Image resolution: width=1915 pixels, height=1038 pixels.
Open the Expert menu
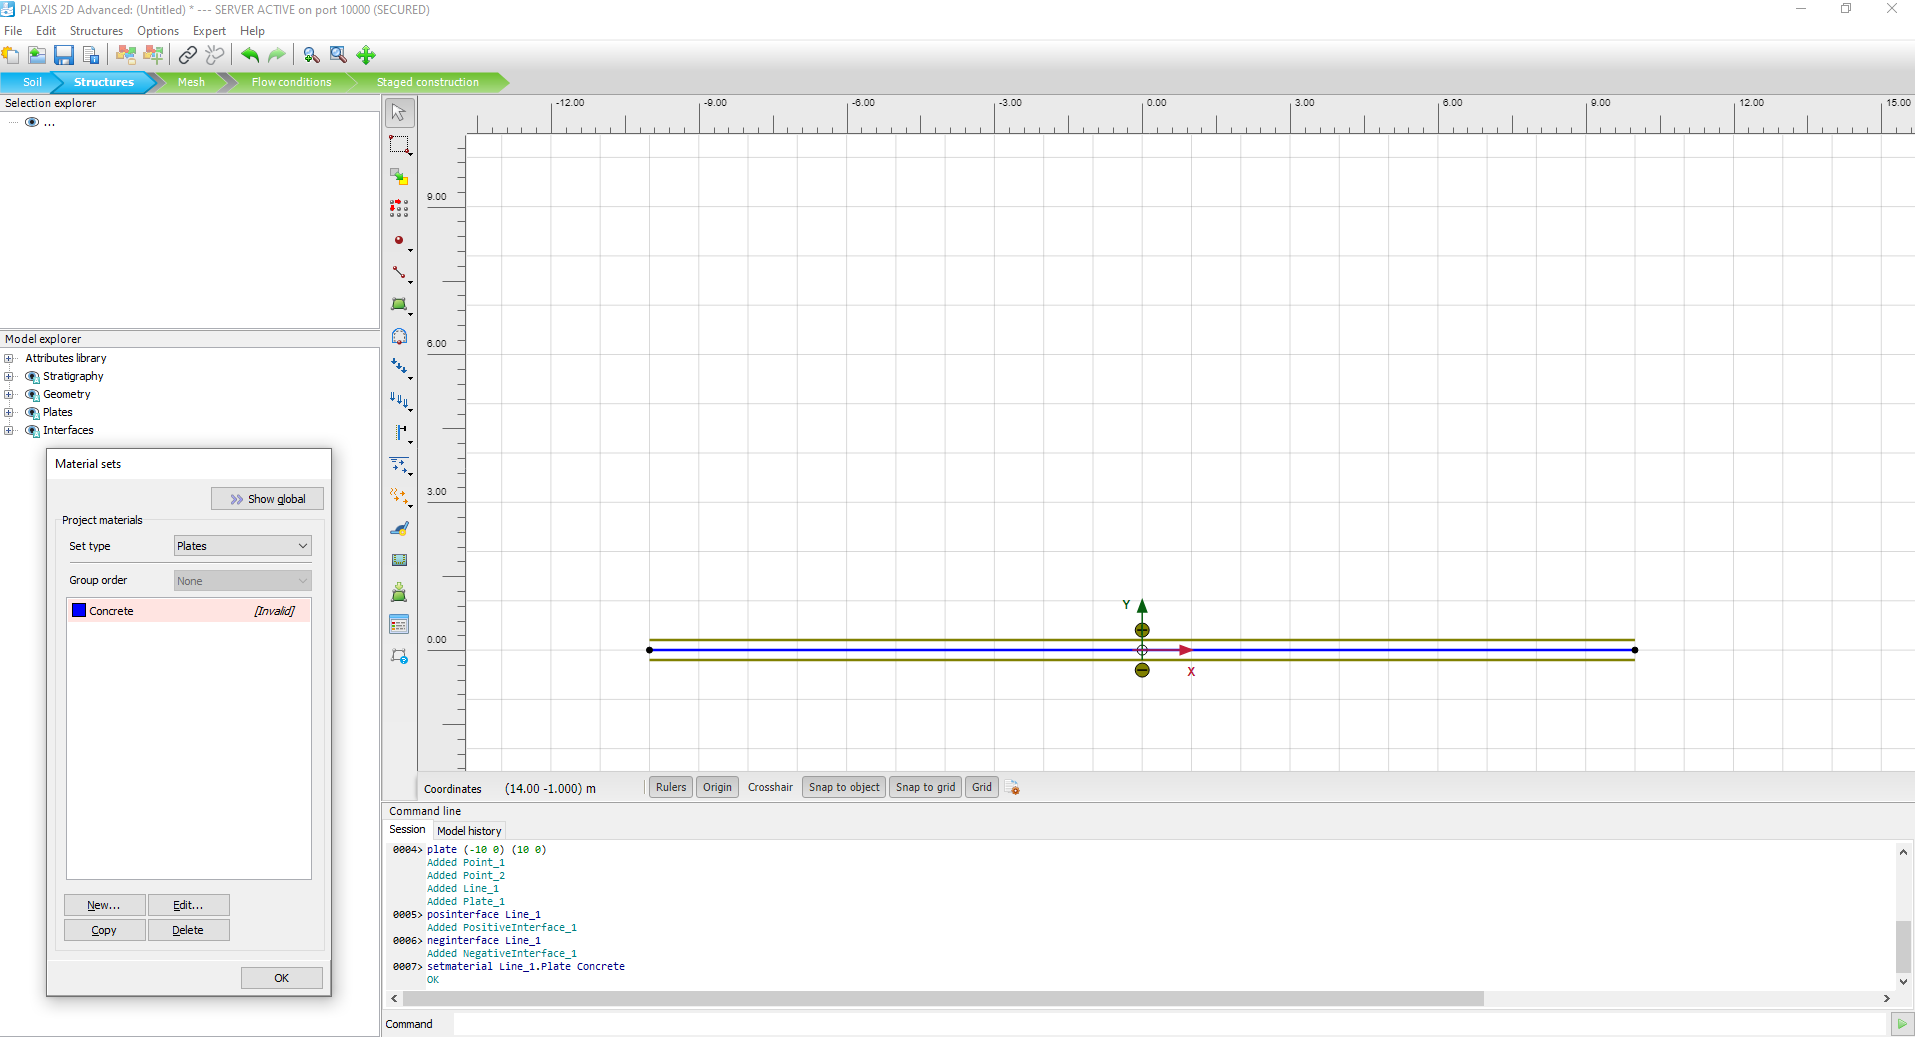pos(209,31)
